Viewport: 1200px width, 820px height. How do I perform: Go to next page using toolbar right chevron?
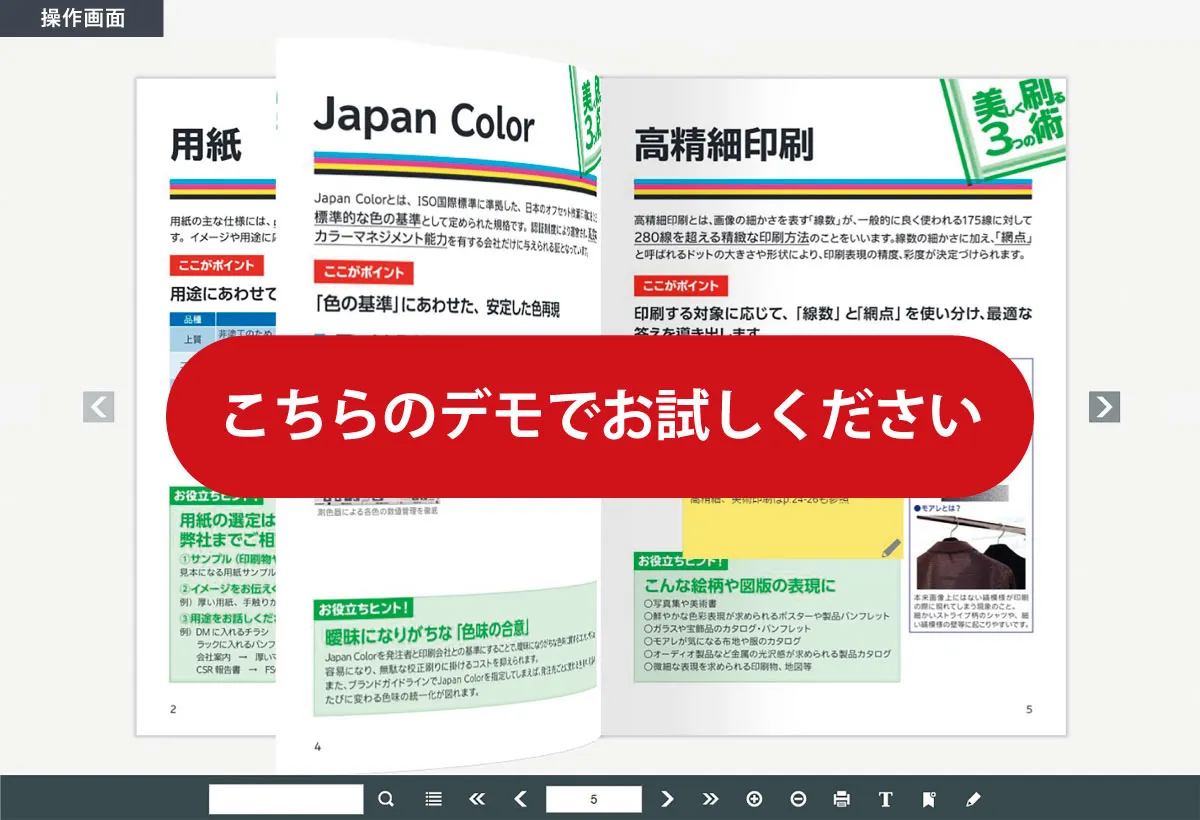click(668, 799)
